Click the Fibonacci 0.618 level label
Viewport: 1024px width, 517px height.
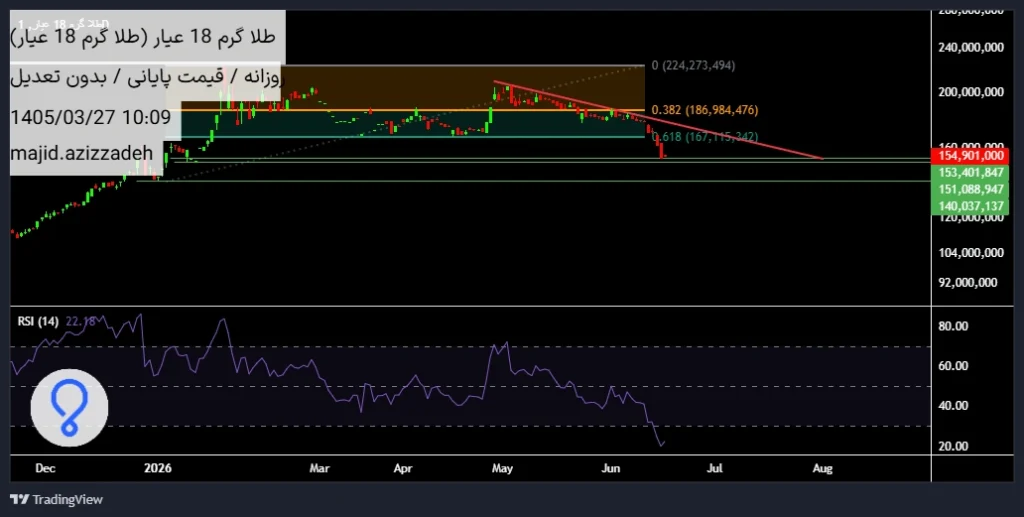[x=705, y=137]
